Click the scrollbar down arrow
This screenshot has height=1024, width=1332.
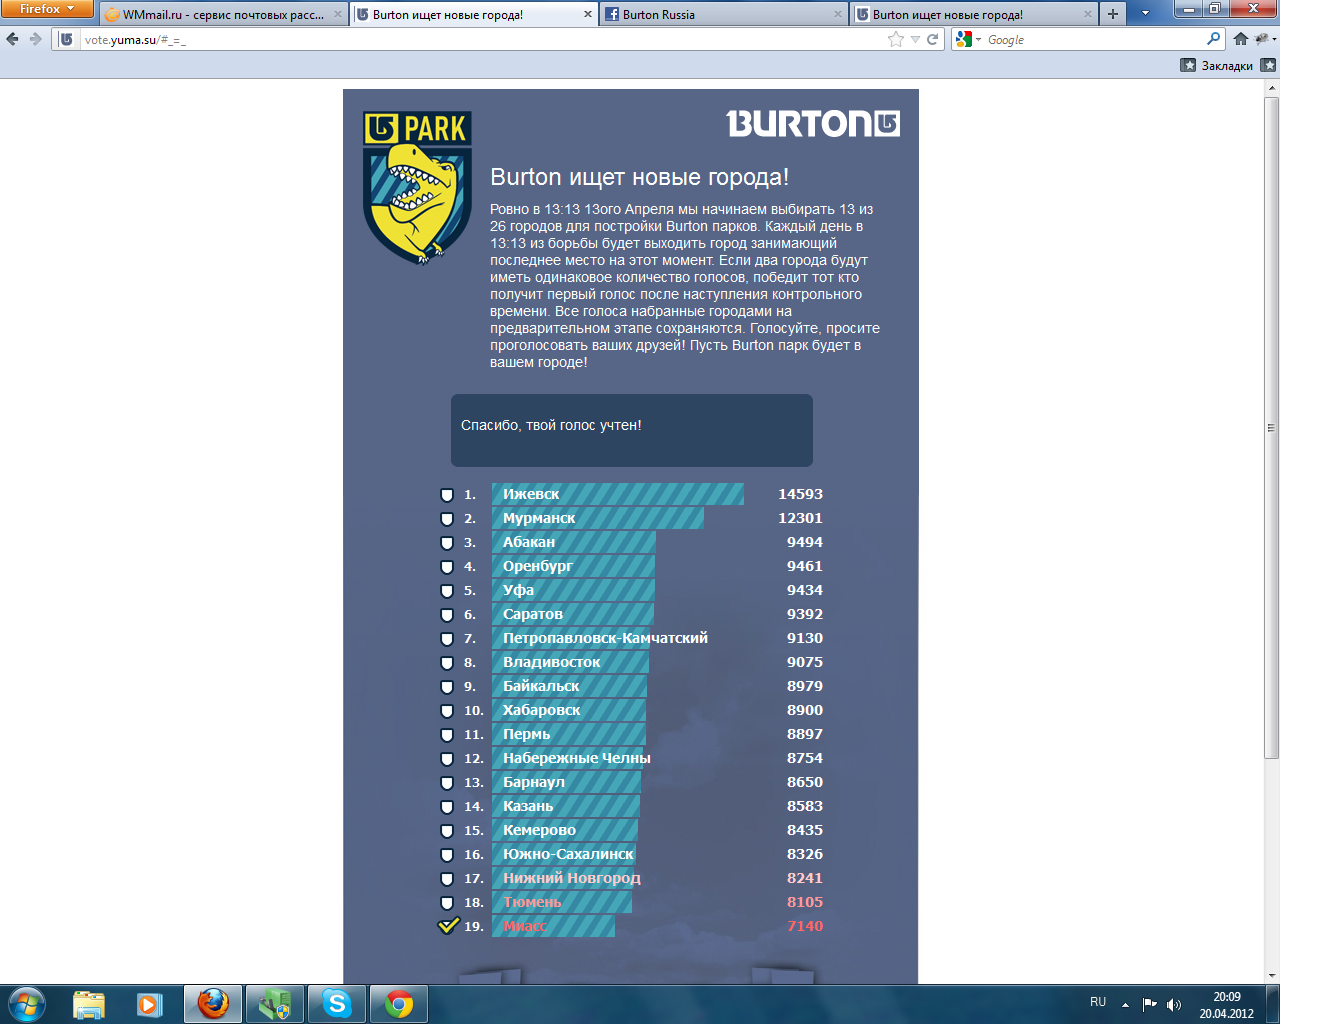tap(1272, 975)
